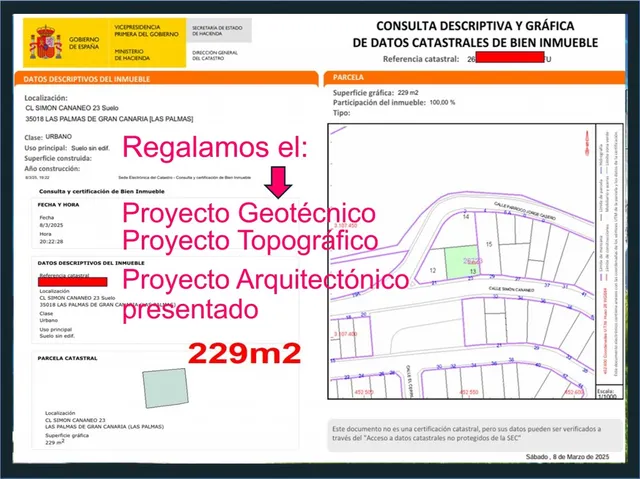This screenshot has width=640, height=479.
Task: Click the pink word 'presentado'
Action: 190,310
